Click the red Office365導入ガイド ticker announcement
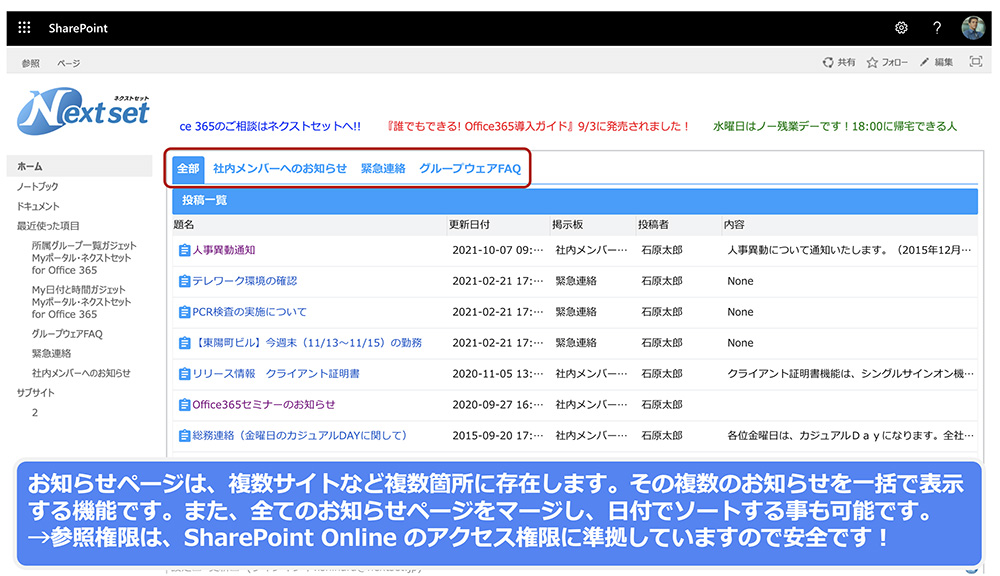This screenshot has width=1000, height=576. (x=539, y=126)
